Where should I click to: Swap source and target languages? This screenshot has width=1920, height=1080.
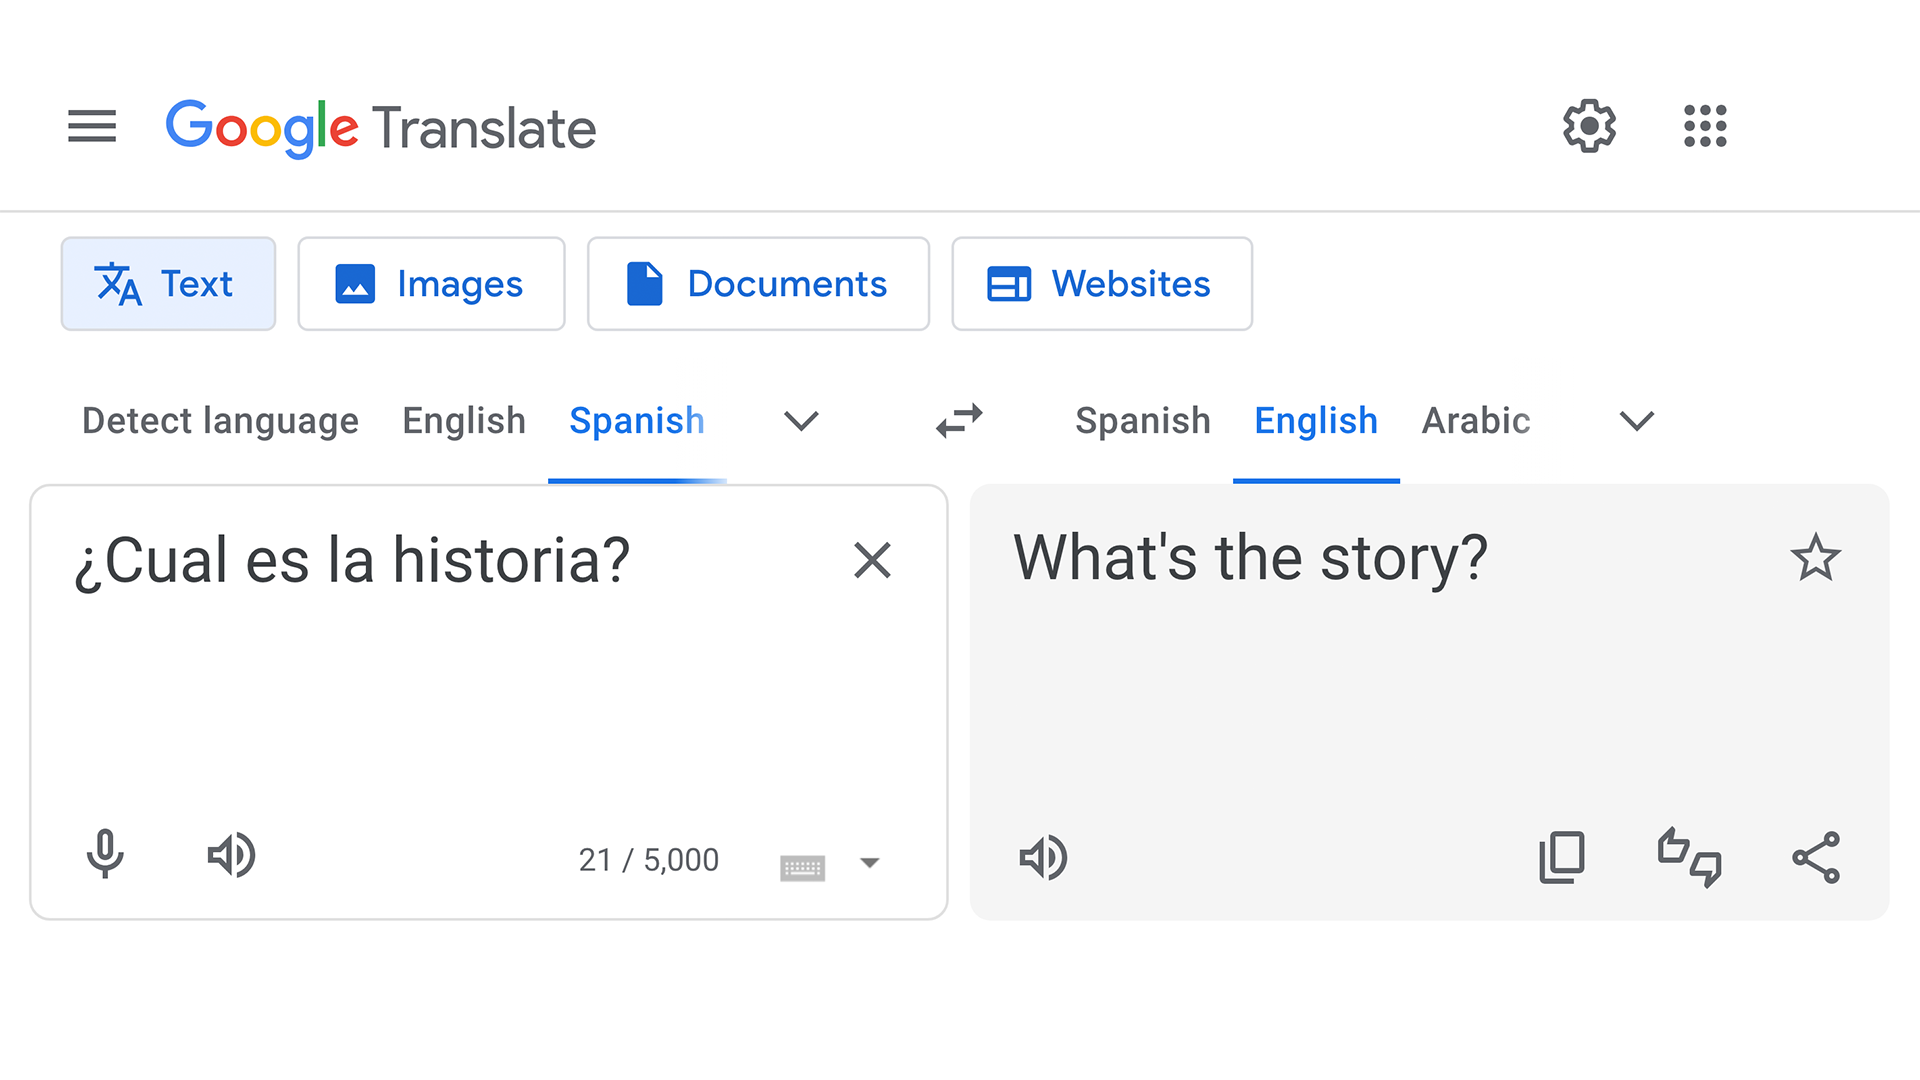click(959, 421)
